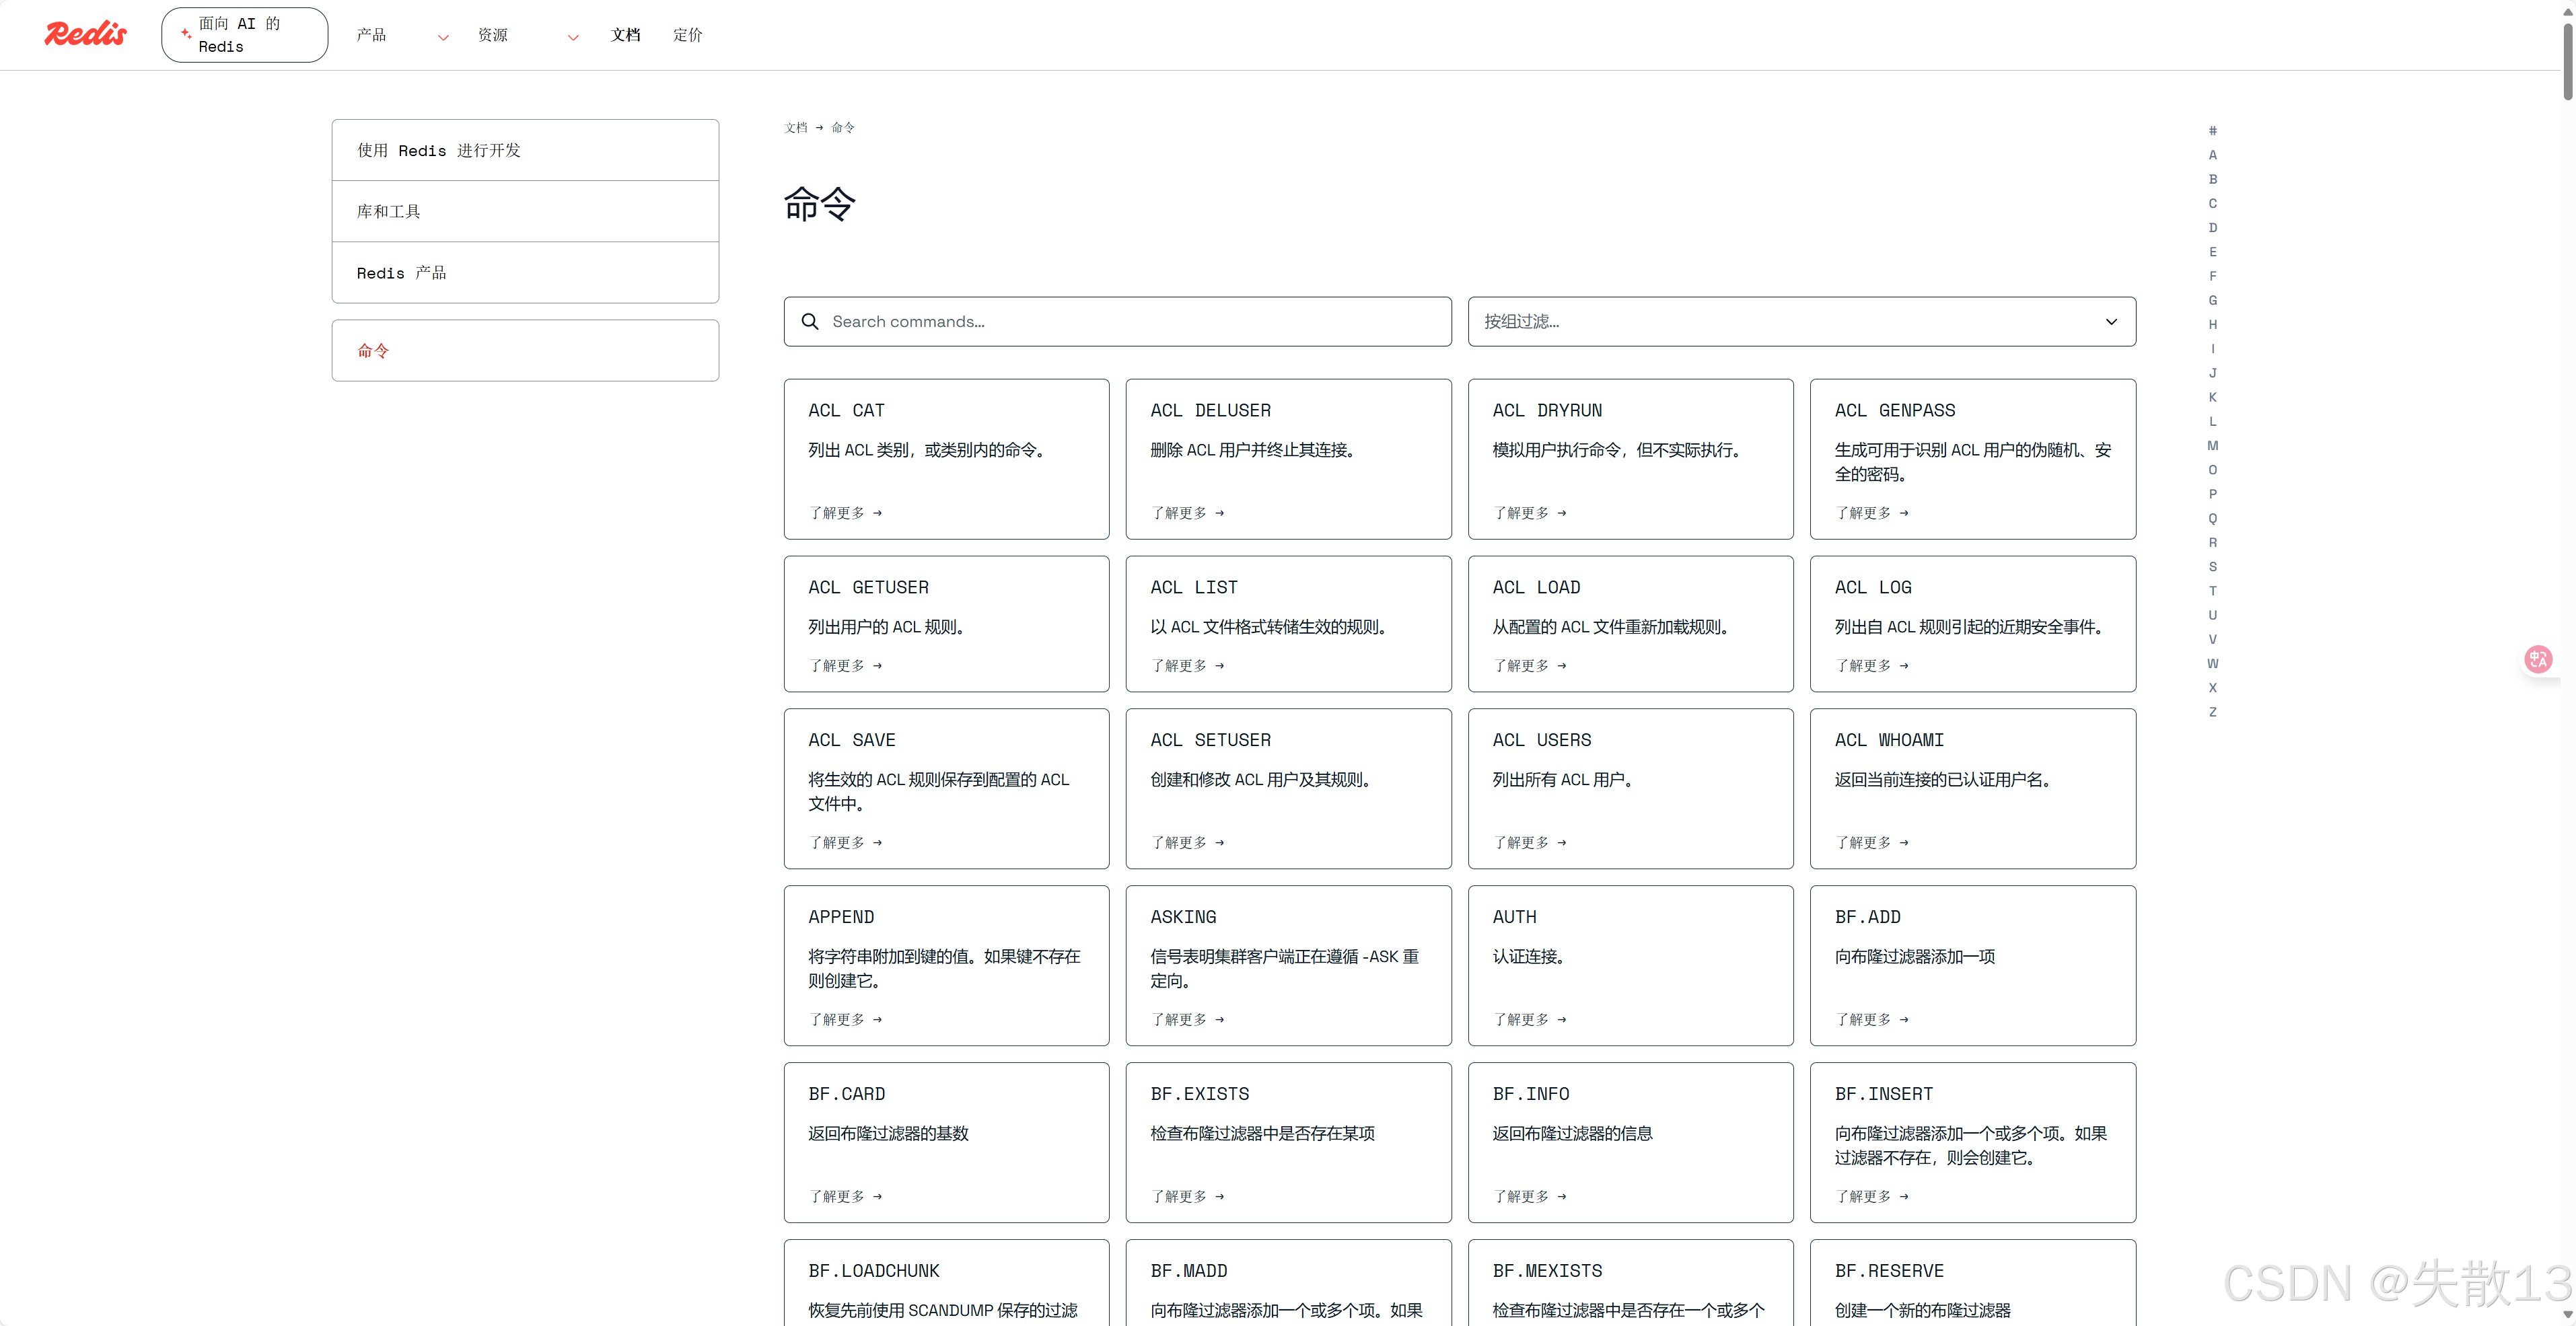Focus the Search commands input field
The image size is (2576, 1326).
pos(1117,321)
